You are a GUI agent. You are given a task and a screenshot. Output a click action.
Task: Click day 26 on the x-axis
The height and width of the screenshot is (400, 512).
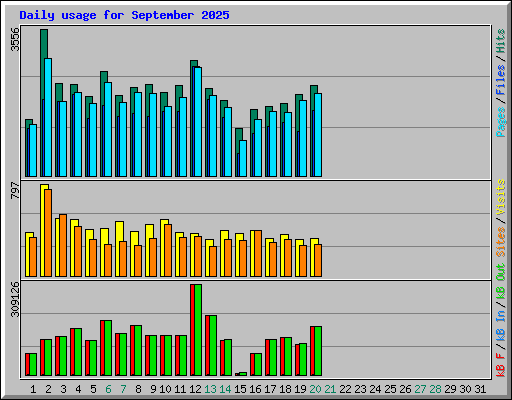[405, 389]
